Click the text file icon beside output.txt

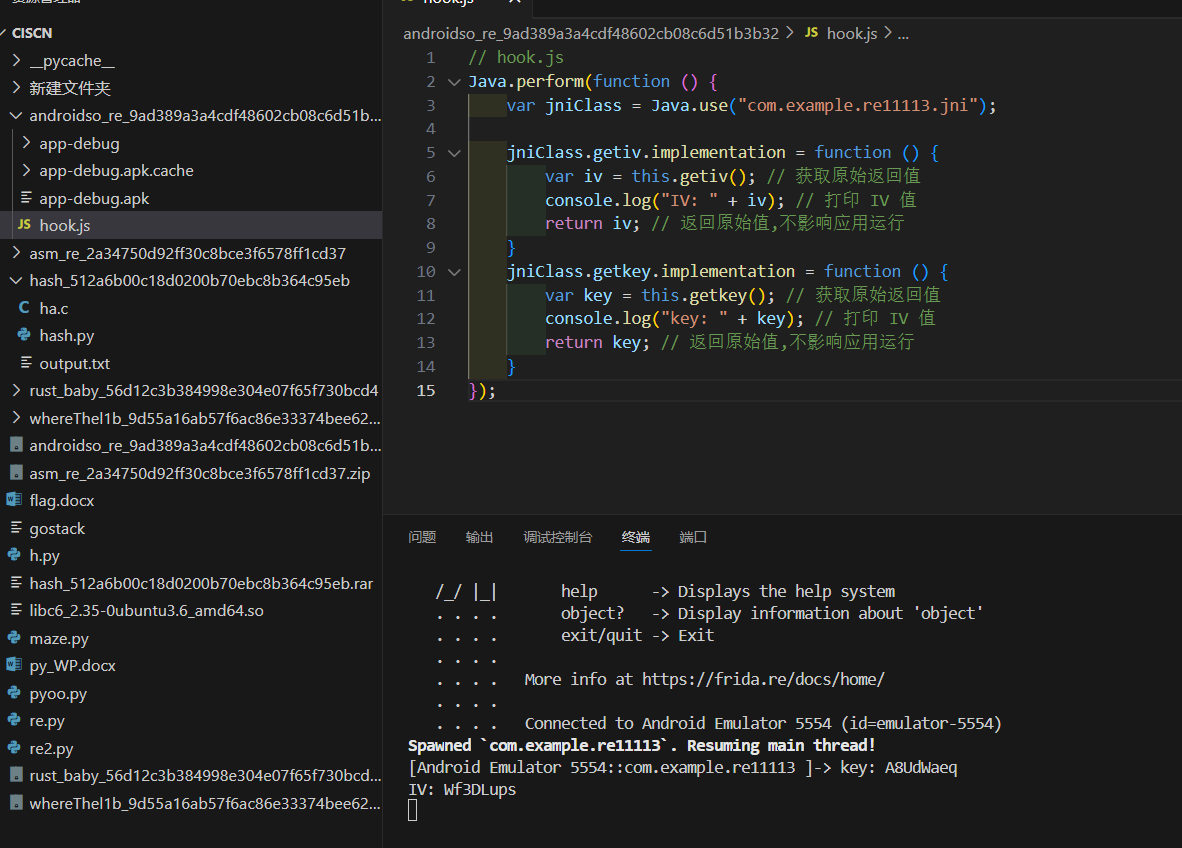click(26, 363)
